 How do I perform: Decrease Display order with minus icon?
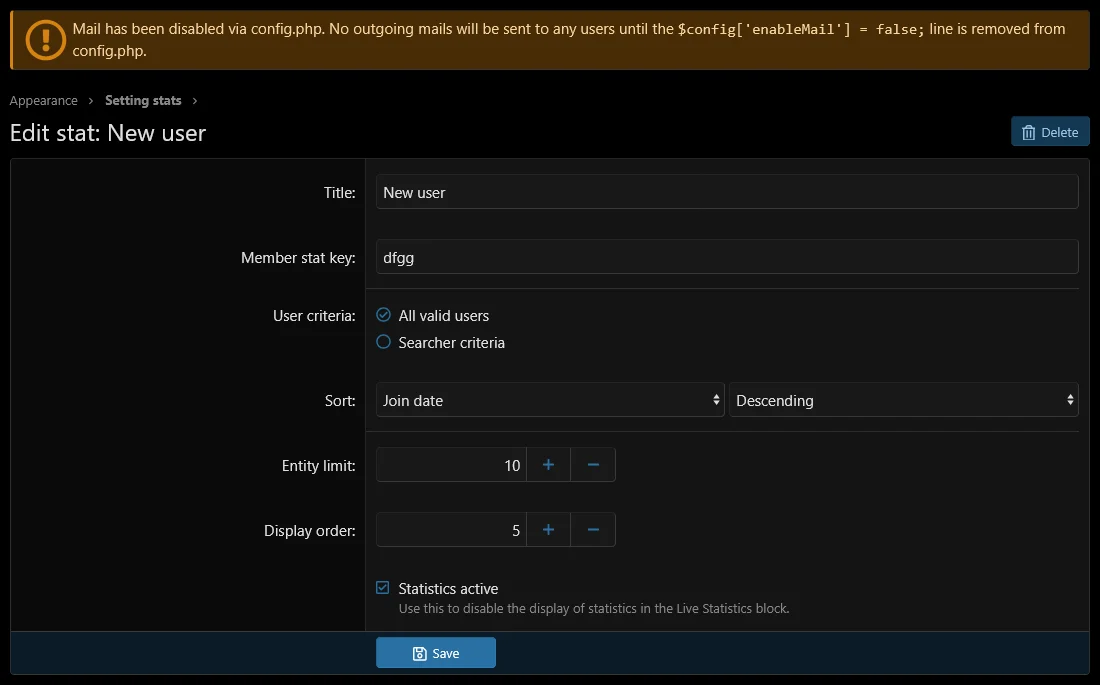(593, 530)
